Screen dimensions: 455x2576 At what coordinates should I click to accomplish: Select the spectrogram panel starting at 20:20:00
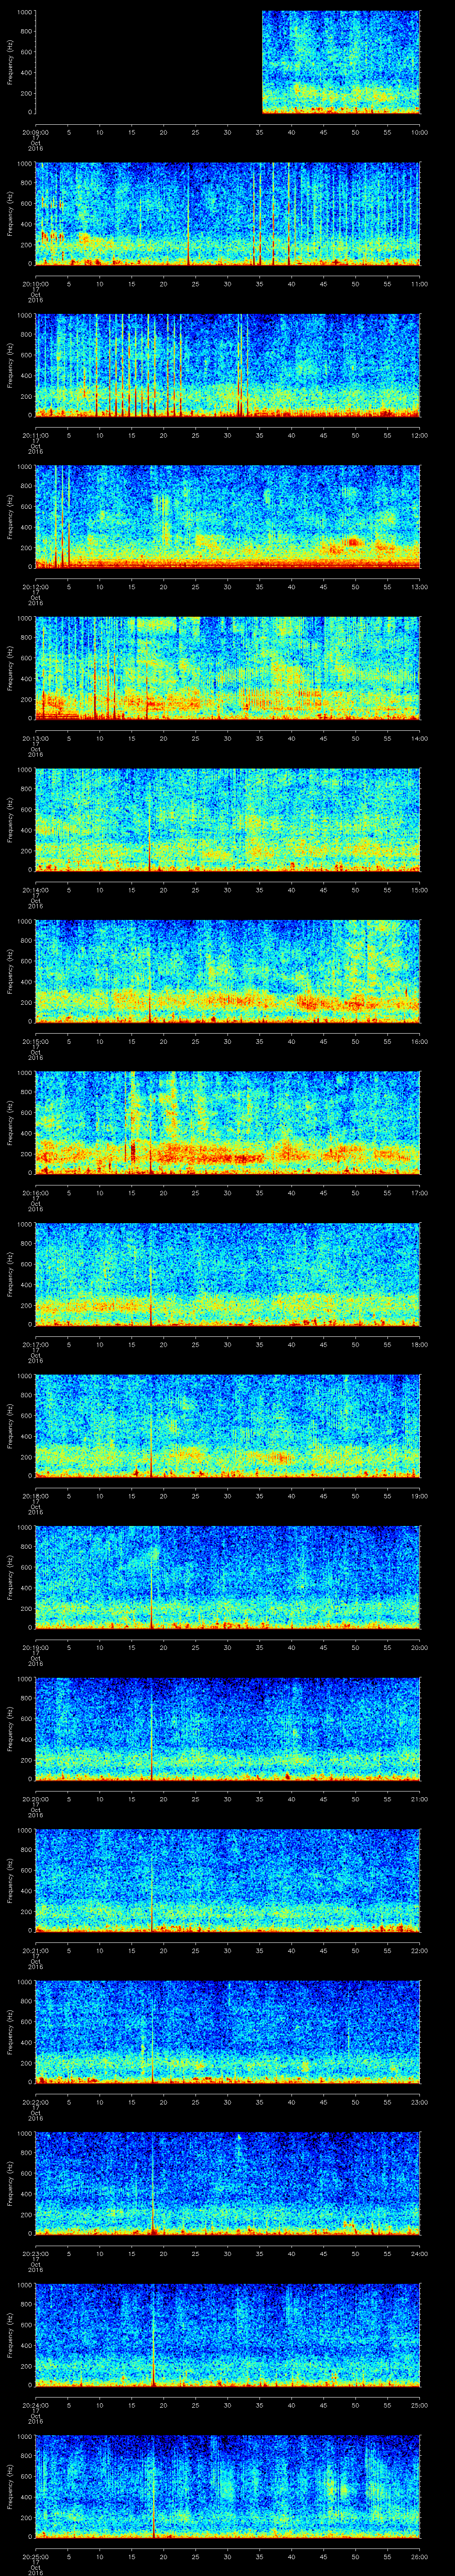(x=228, y=1729)
